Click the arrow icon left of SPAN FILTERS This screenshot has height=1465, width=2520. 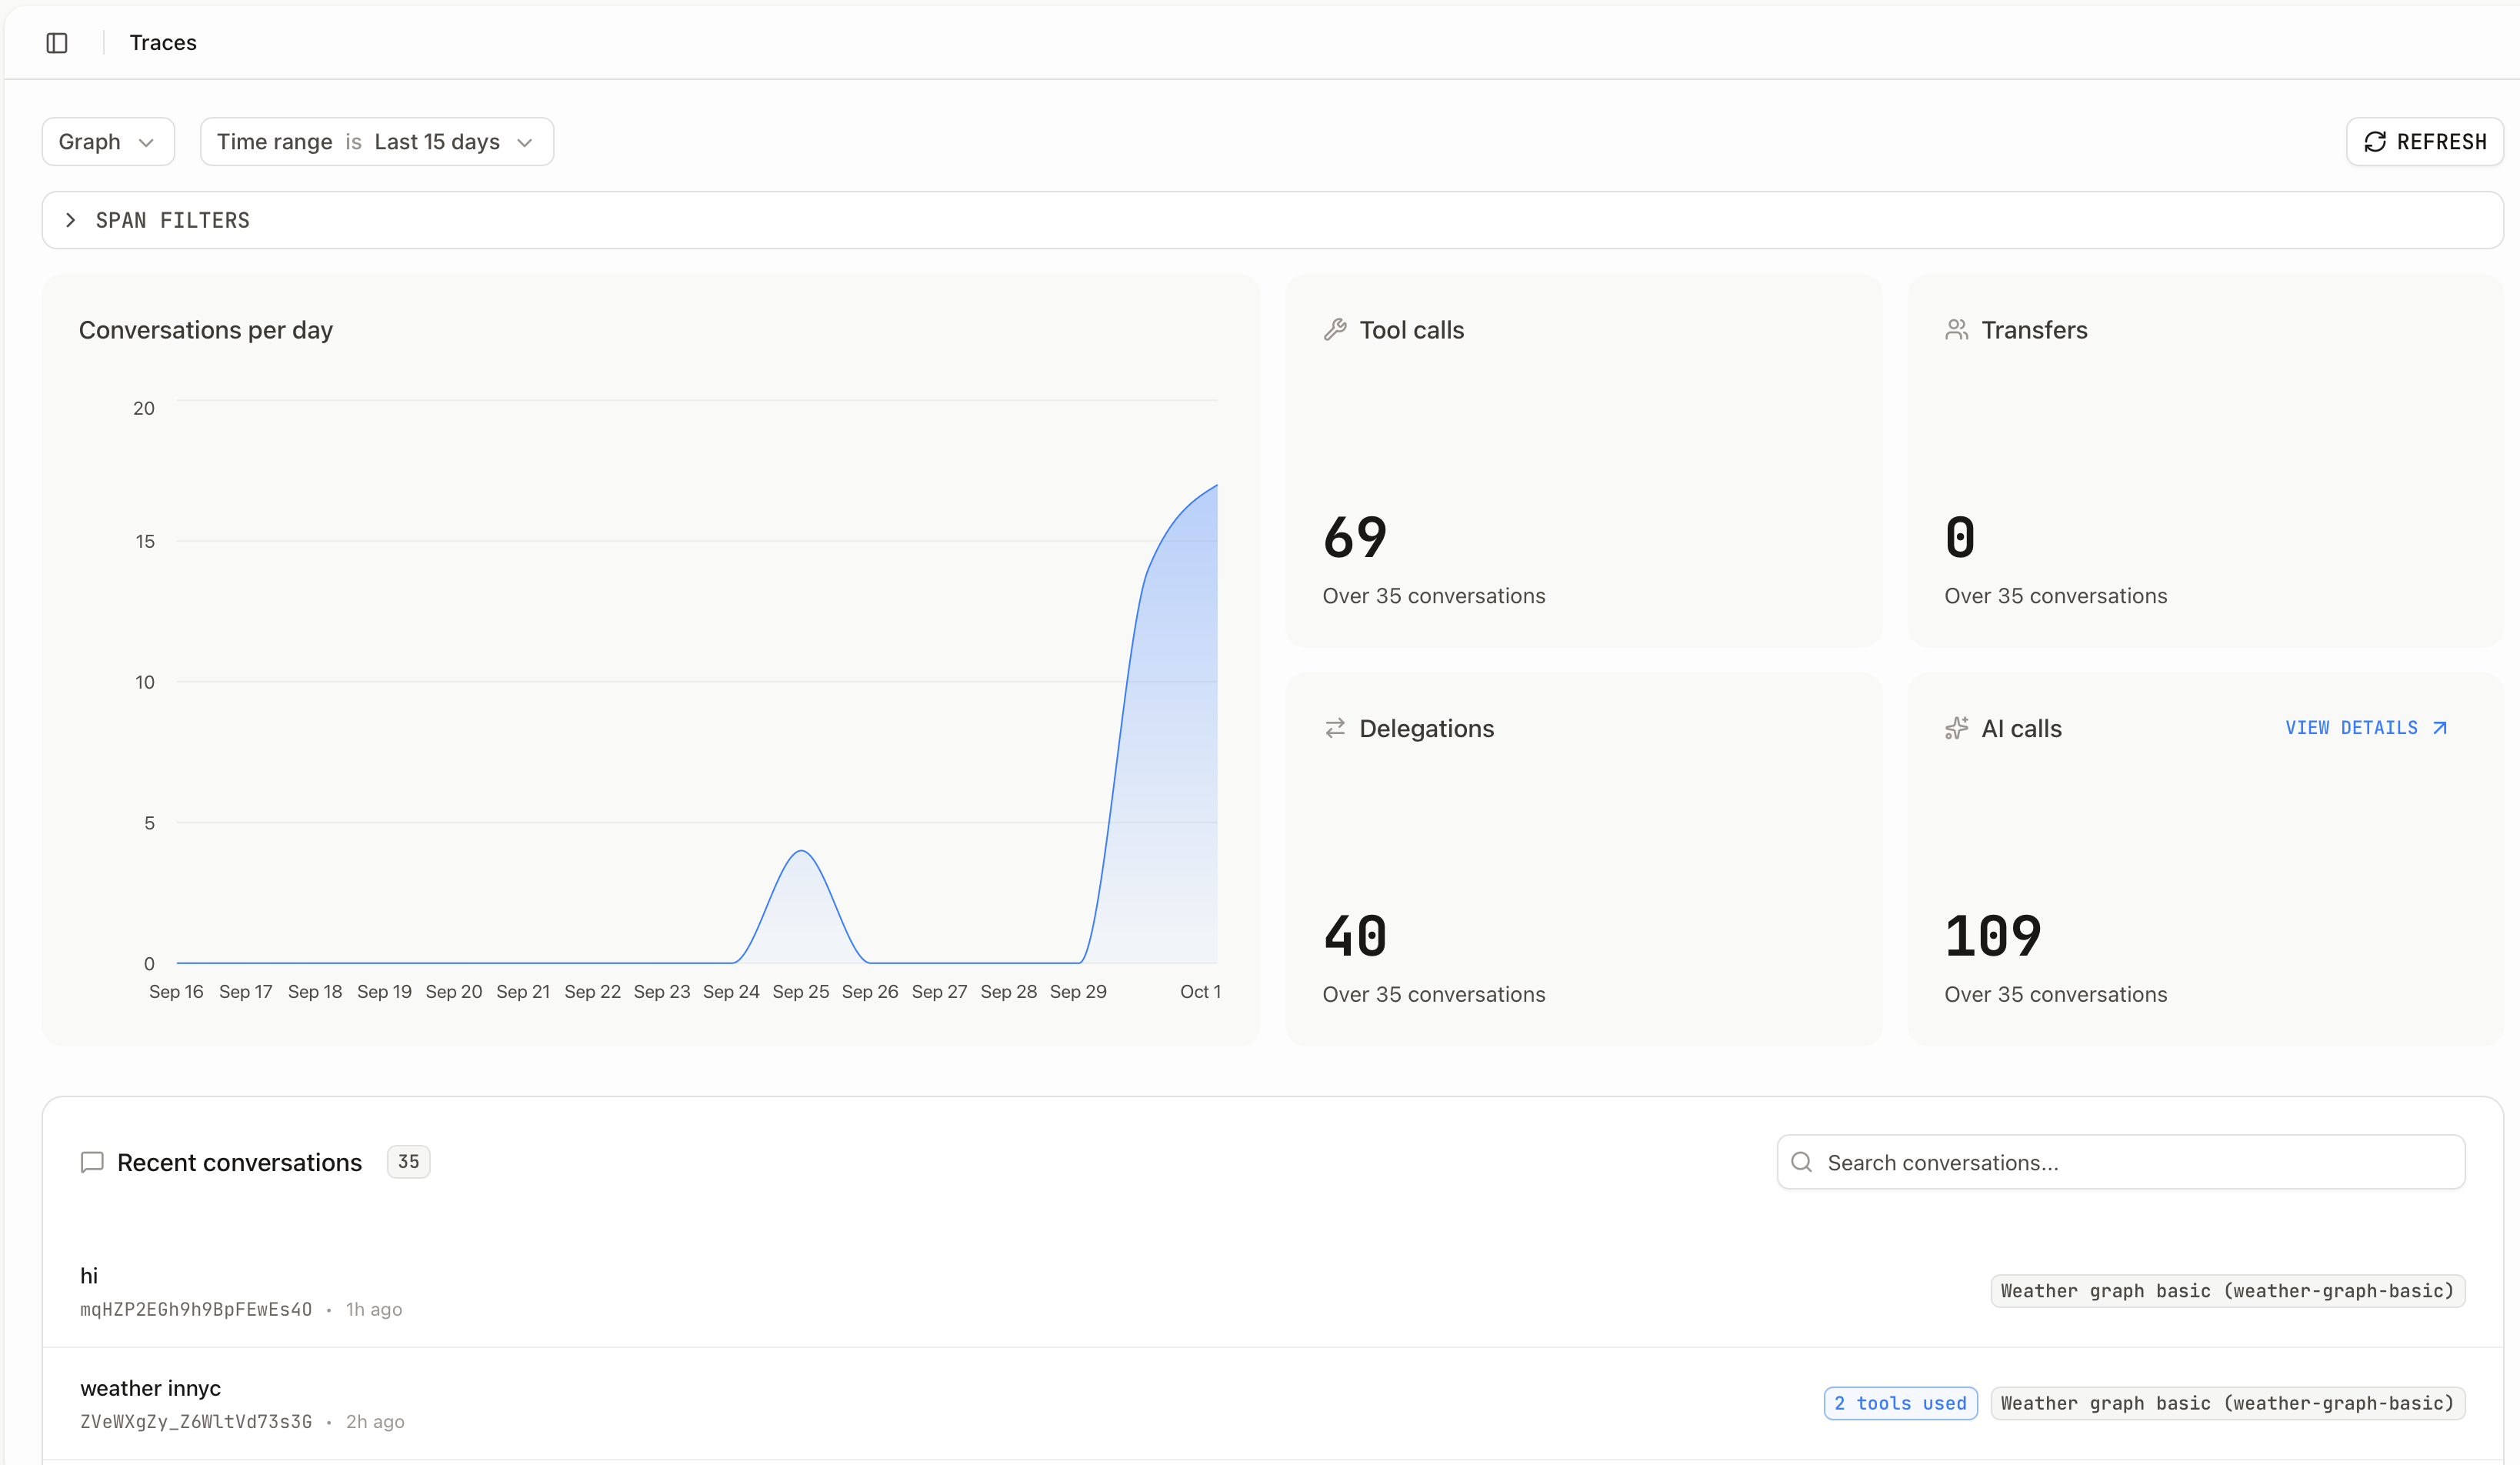(70, 220)
